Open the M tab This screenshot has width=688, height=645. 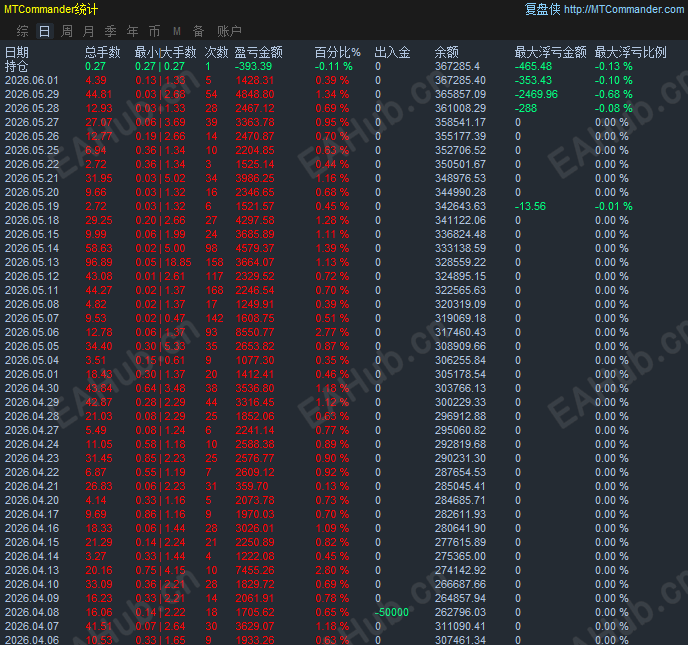(x=177, y=31)
